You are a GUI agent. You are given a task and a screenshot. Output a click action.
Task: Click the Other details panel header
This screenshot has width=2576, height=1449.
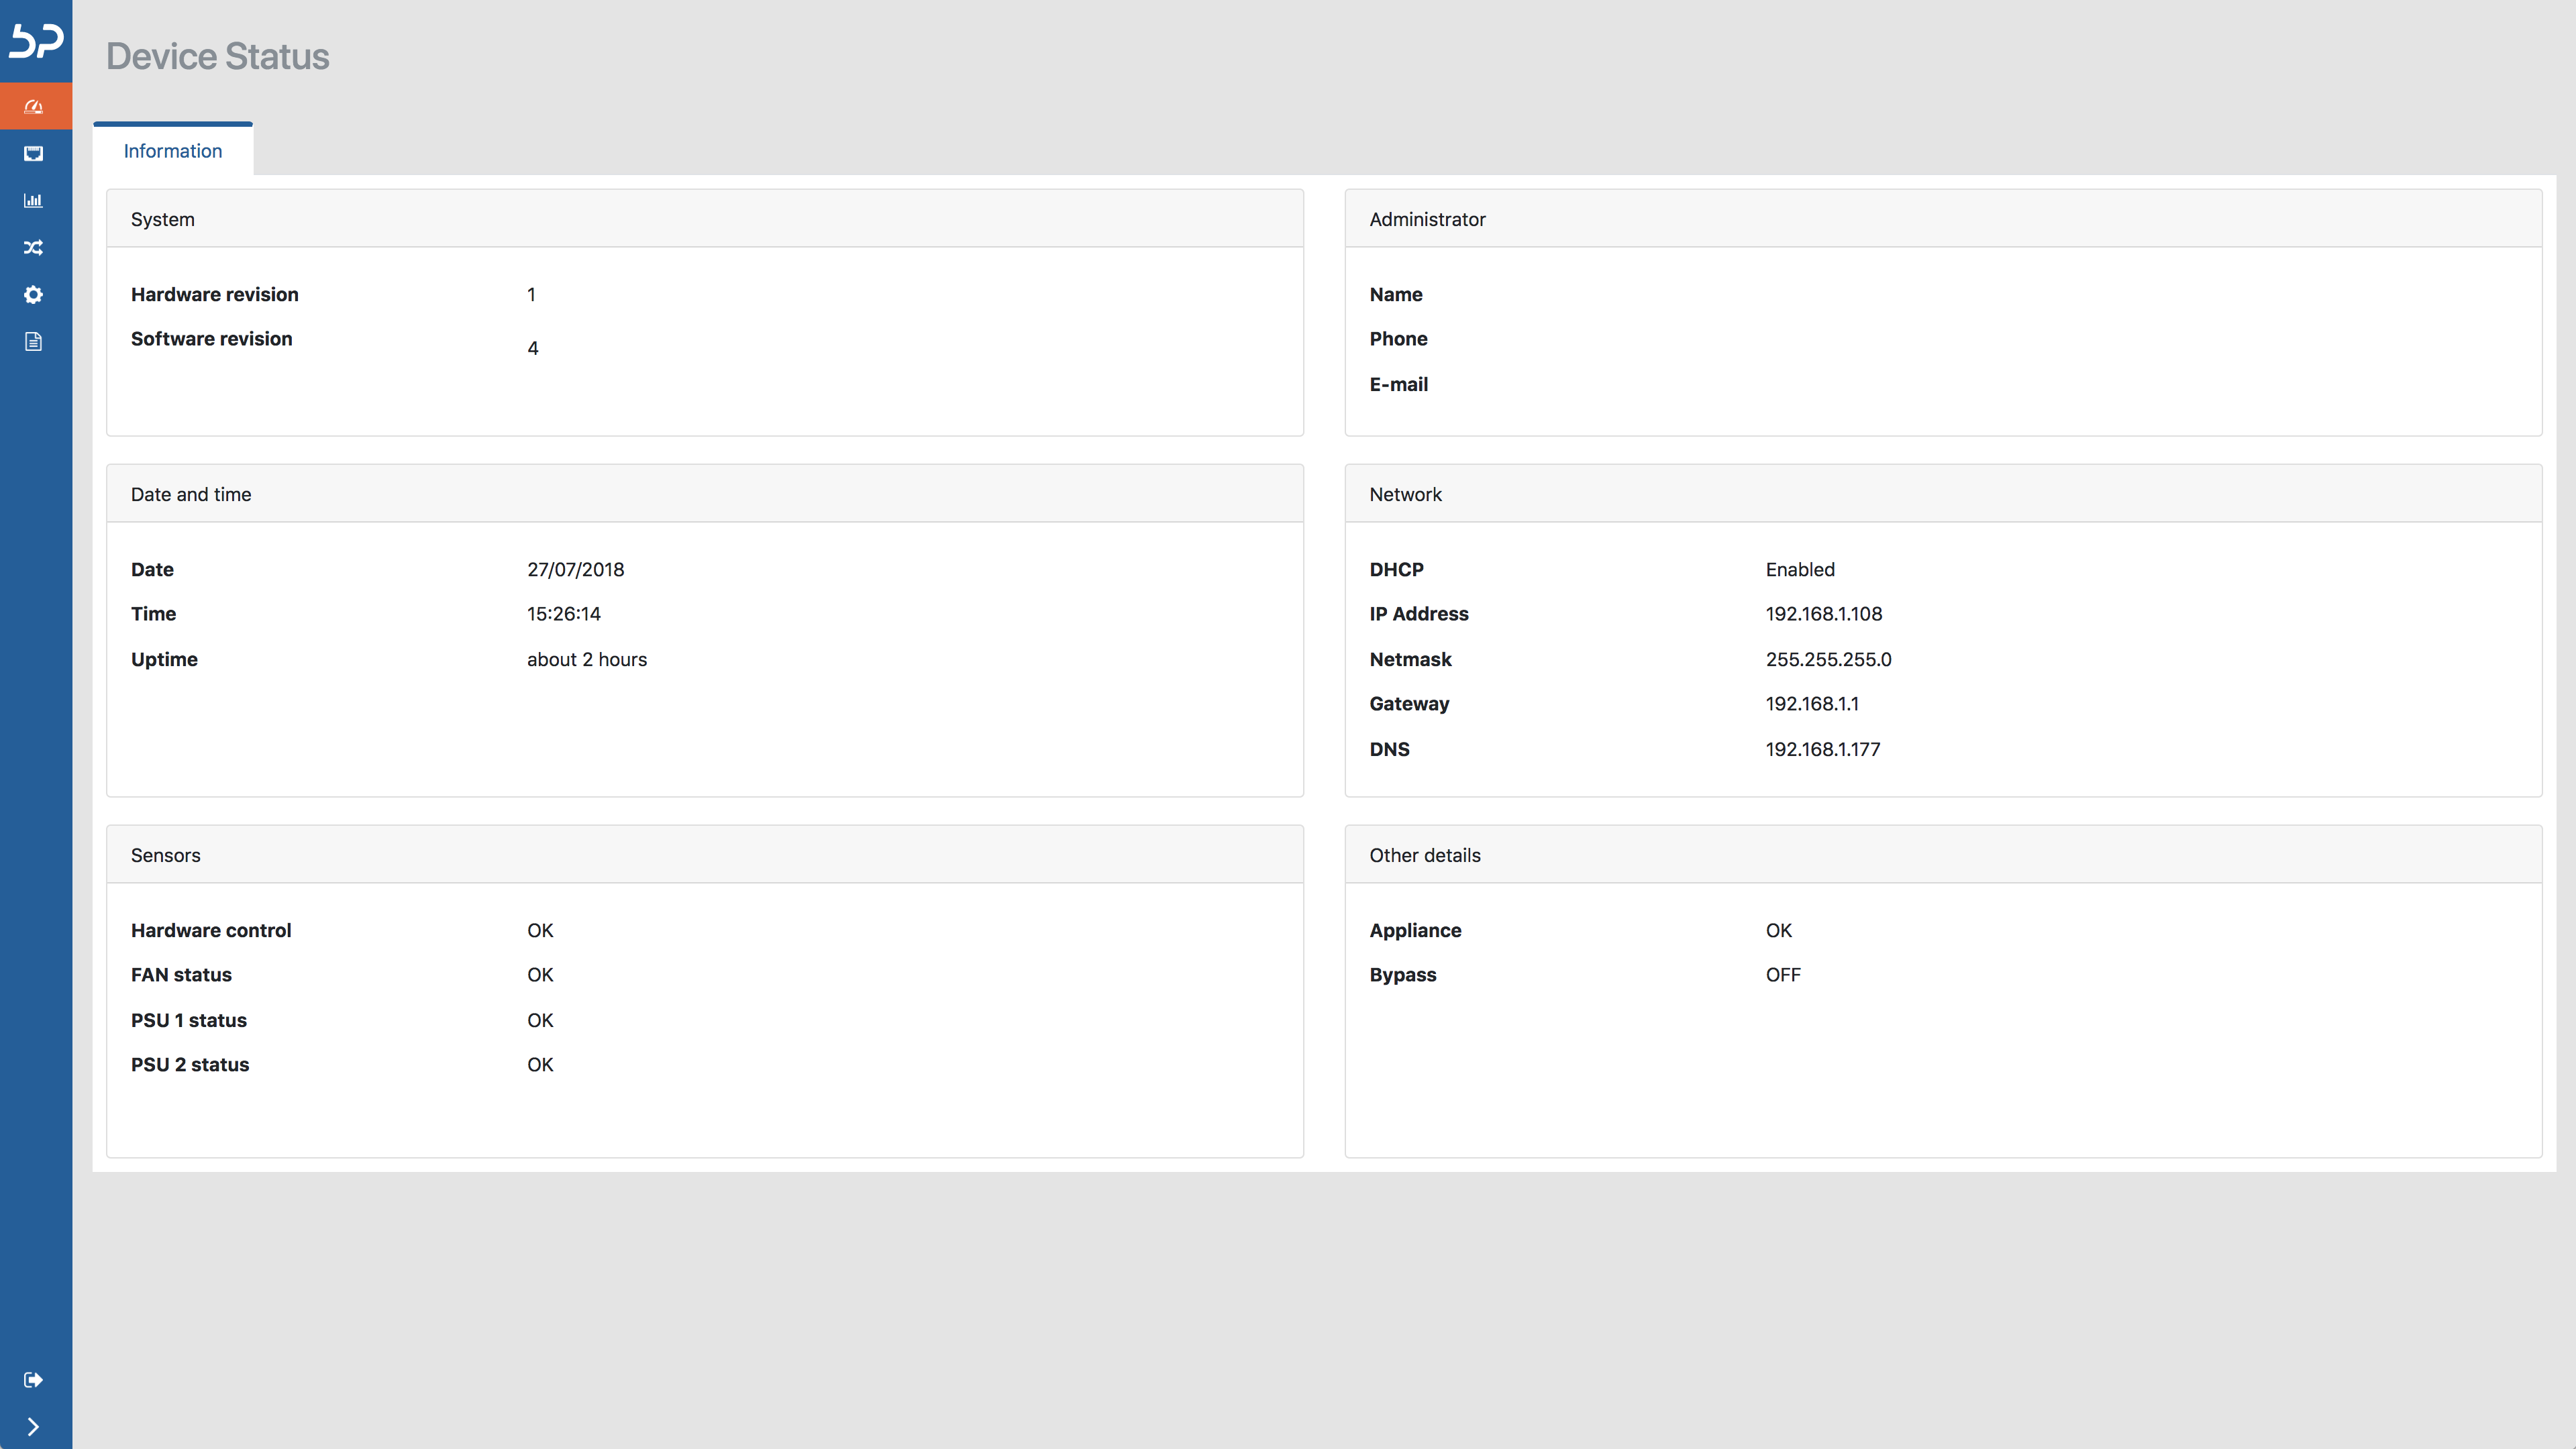[x=1943, y=855]
